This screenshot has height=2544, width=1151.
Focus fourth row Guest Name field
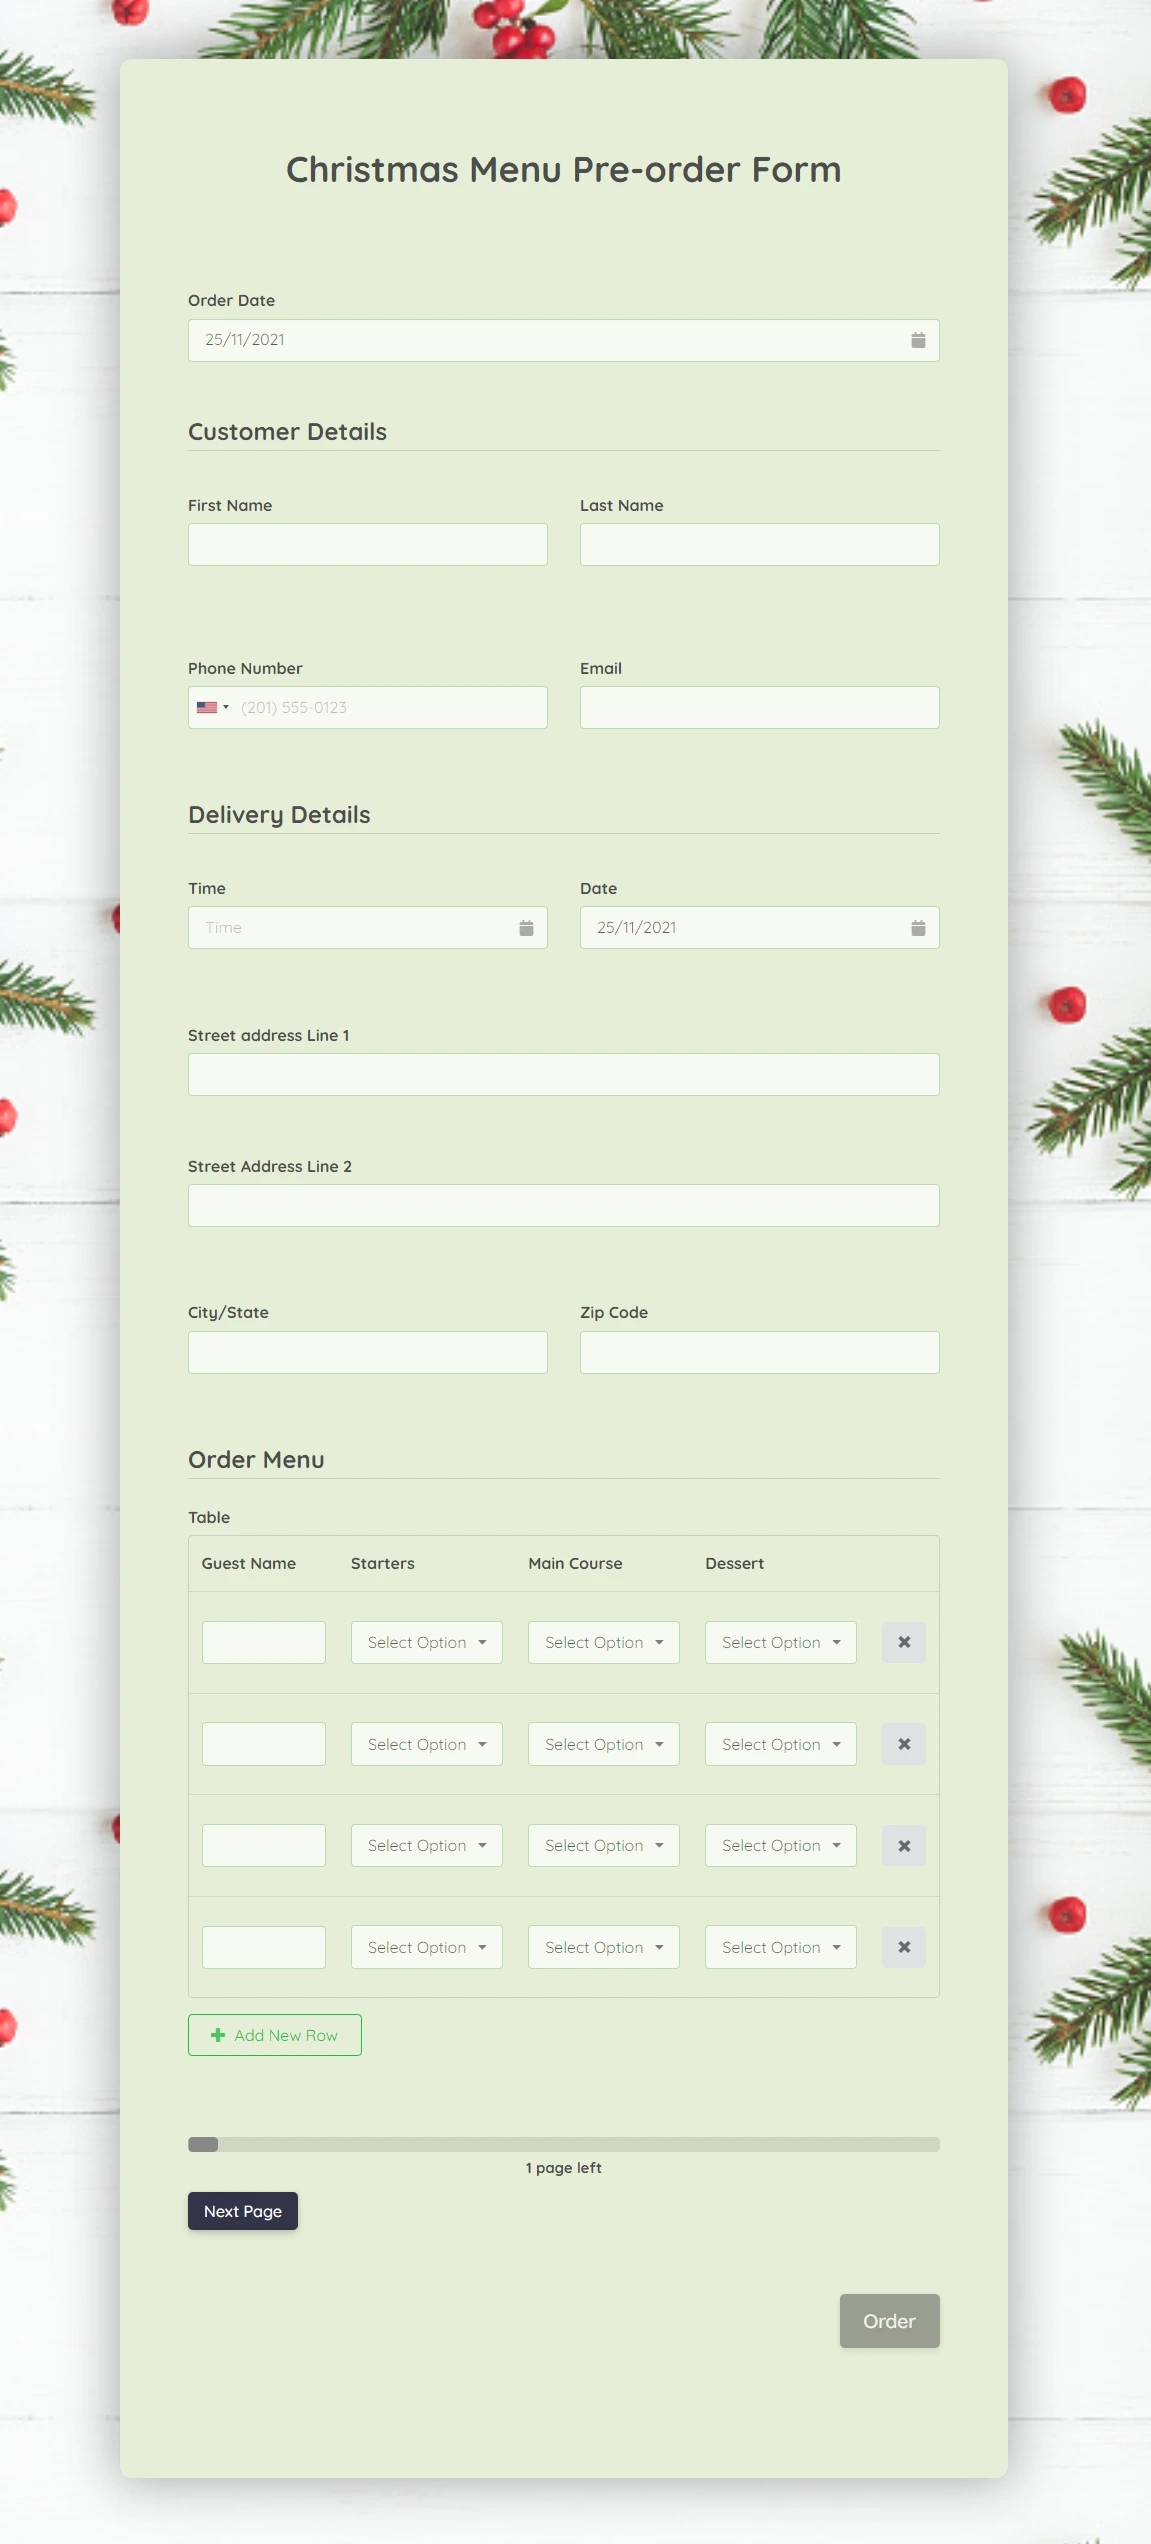[x=264, y=1947]
